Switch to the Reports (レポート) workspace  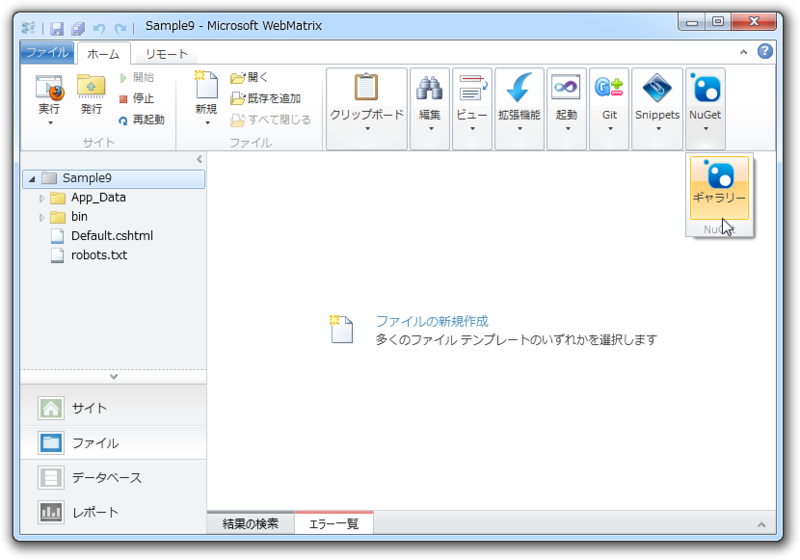(113, 512)
